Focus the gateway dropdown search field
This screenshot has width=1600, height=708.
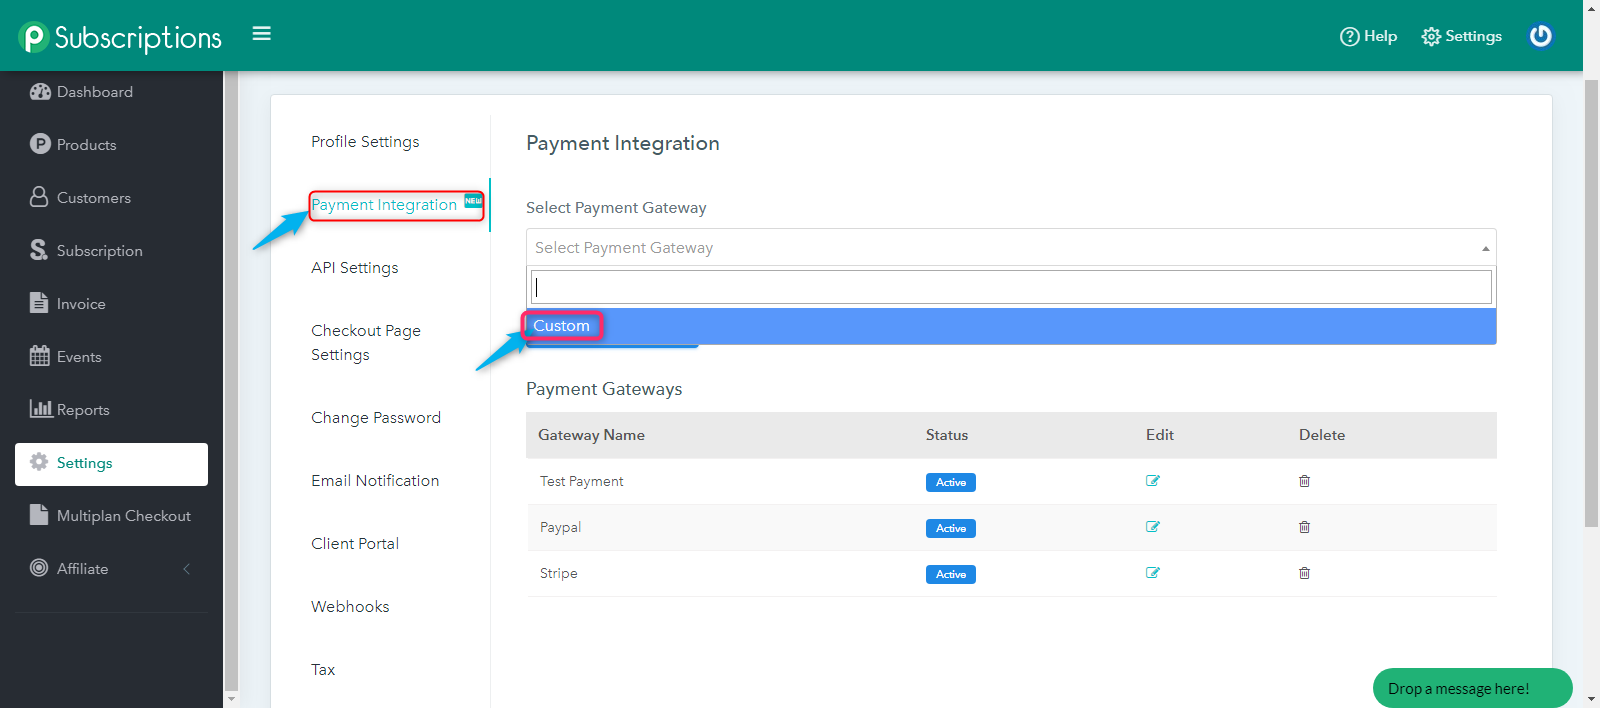coord(1011,287)
